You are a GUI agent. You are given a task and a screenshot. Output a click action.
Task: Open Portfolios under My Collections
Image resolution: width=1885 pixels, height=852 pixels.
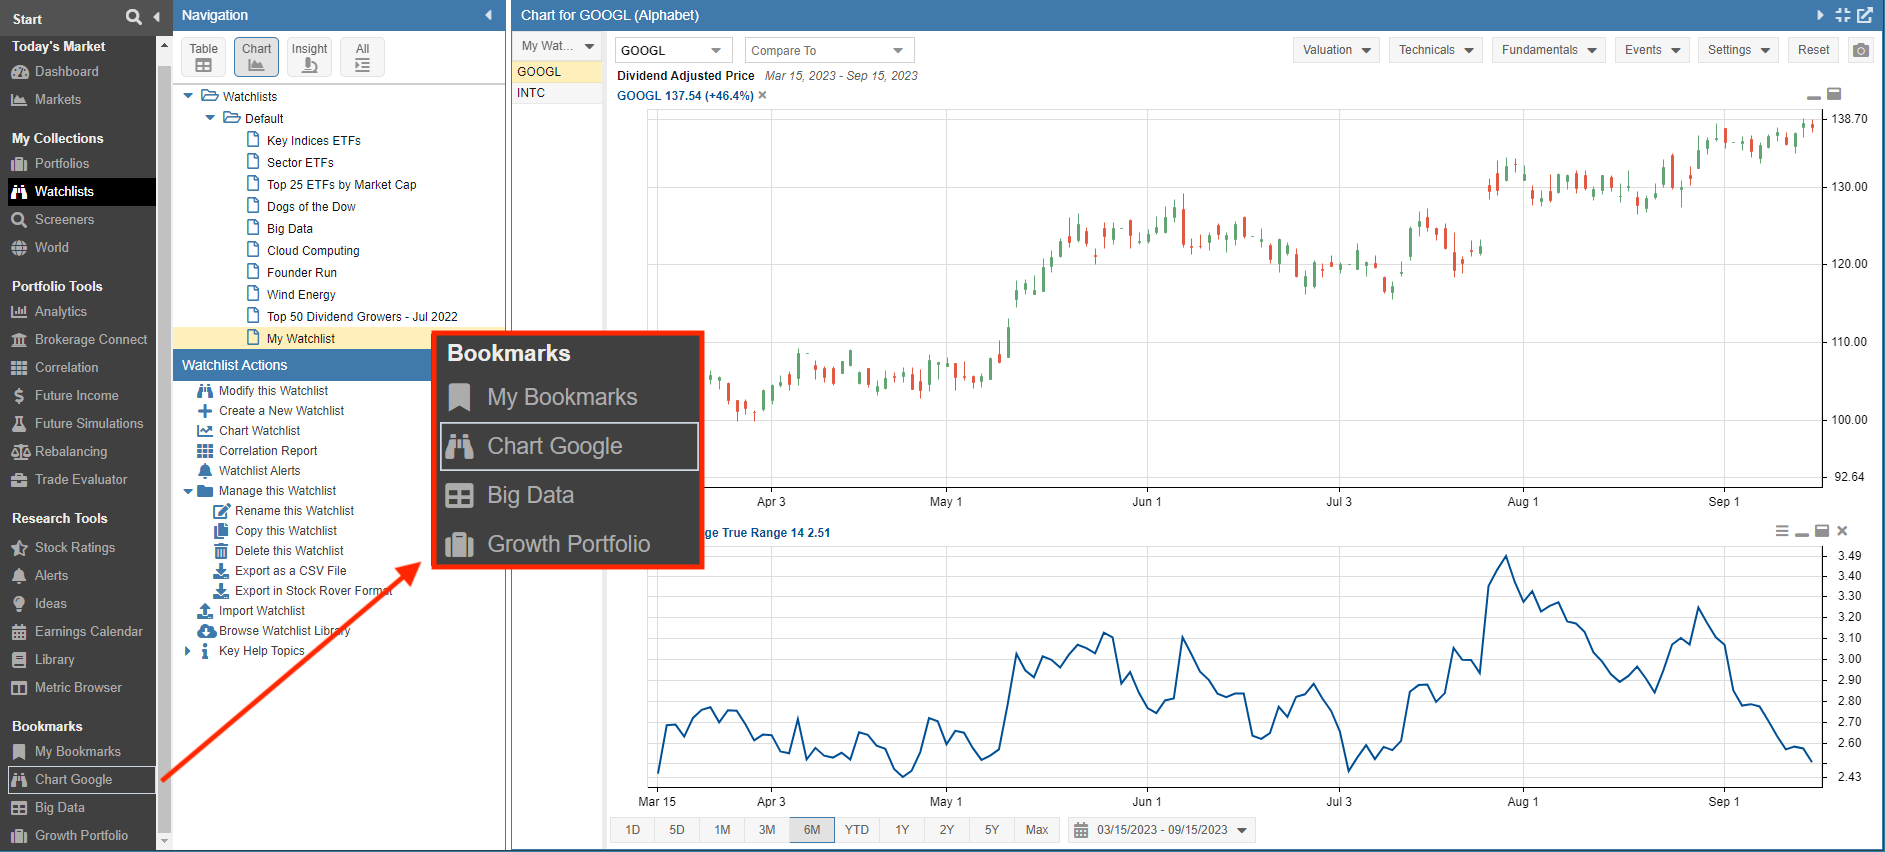click(62, 164)
